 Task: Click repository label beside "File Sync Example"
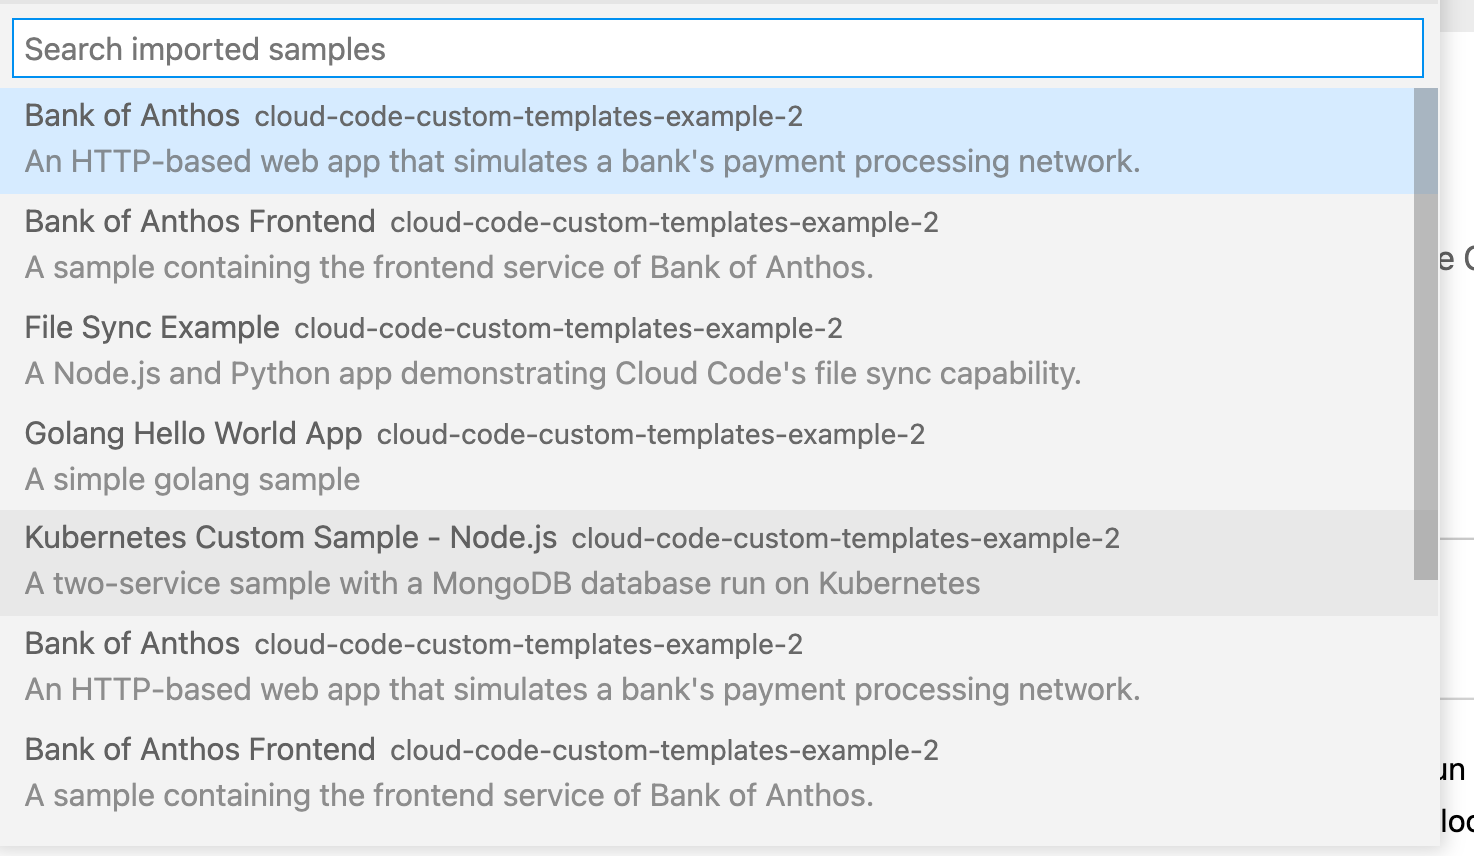[567, 328]
